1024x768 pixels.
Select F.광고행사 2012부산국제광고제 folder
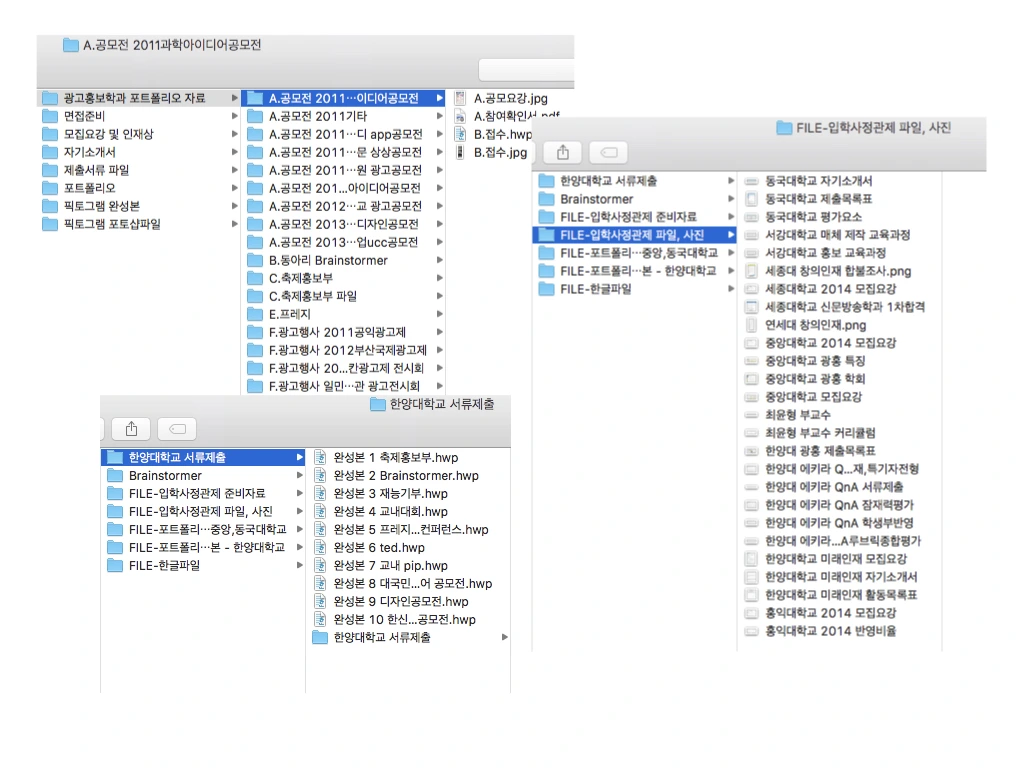coord(344,351)
